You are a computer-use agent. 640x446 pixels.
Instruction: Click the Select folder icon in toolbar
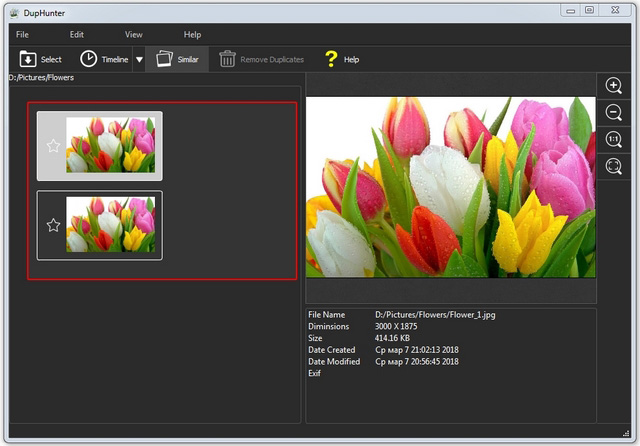28,59
